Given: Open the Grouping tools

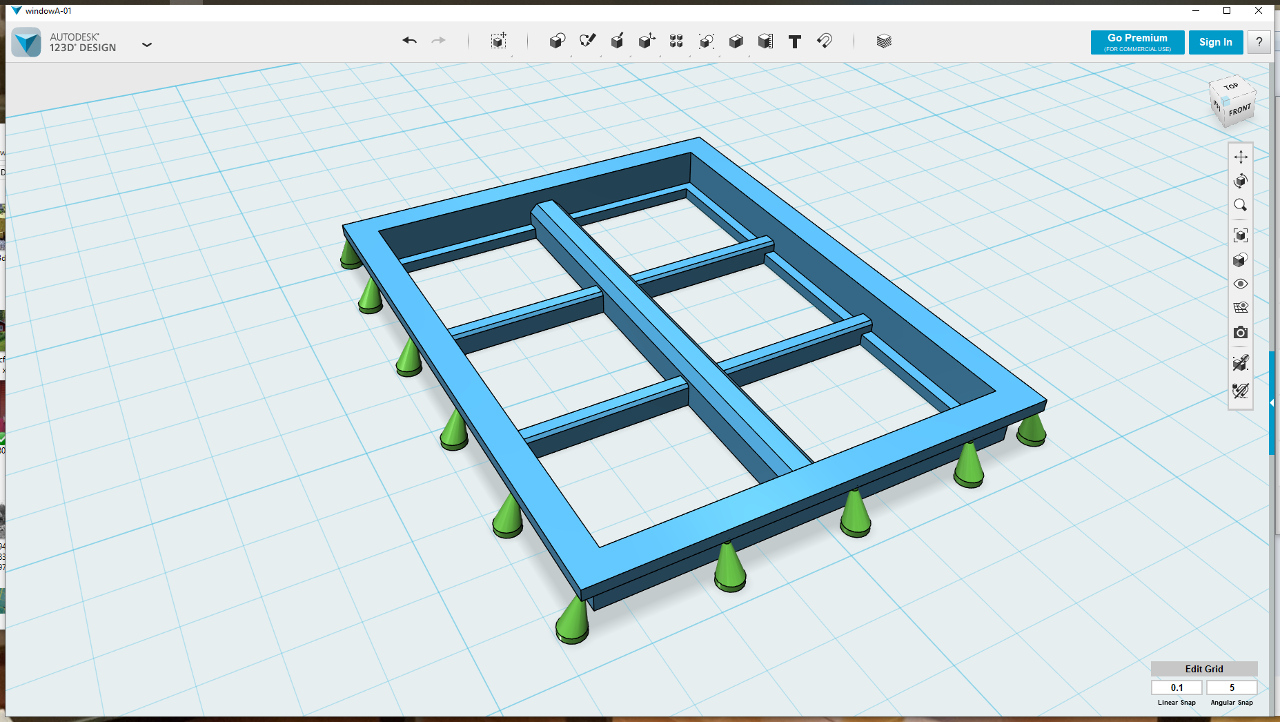Looking at the screenshot, I should [706, 41].
